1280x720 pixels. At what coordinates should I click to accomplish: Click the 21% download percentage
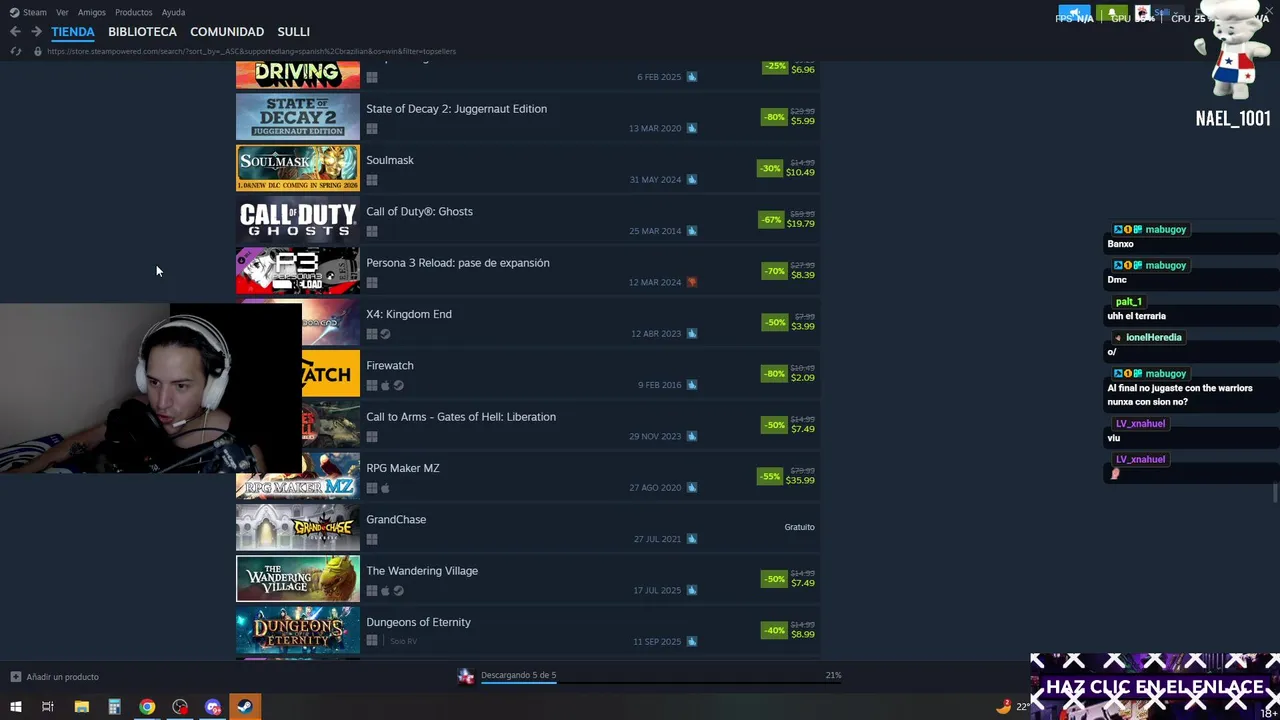click(x=833, y=675)
